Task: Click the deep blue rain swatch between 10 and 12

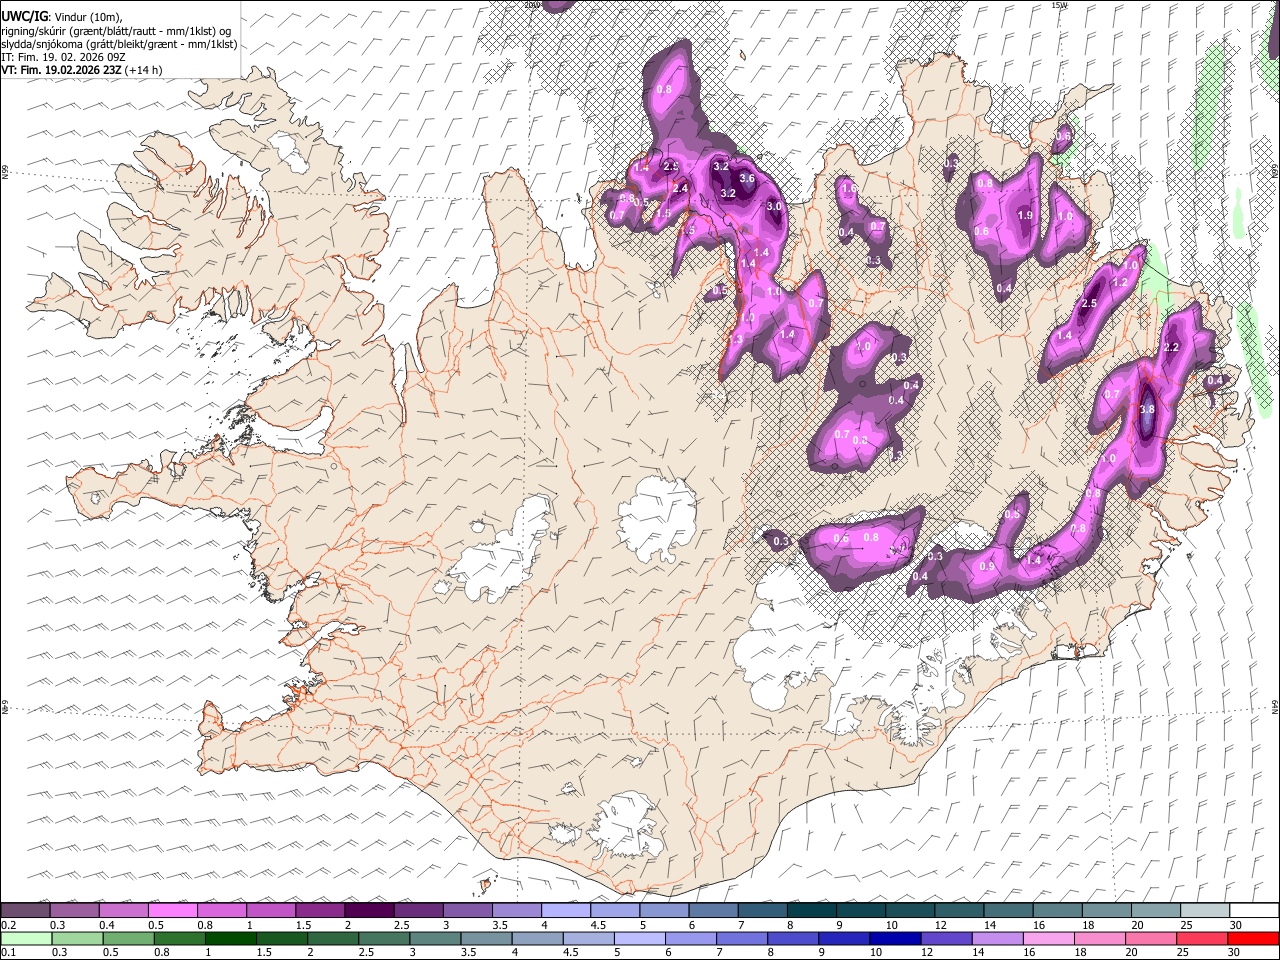Action: pos(896,939)
